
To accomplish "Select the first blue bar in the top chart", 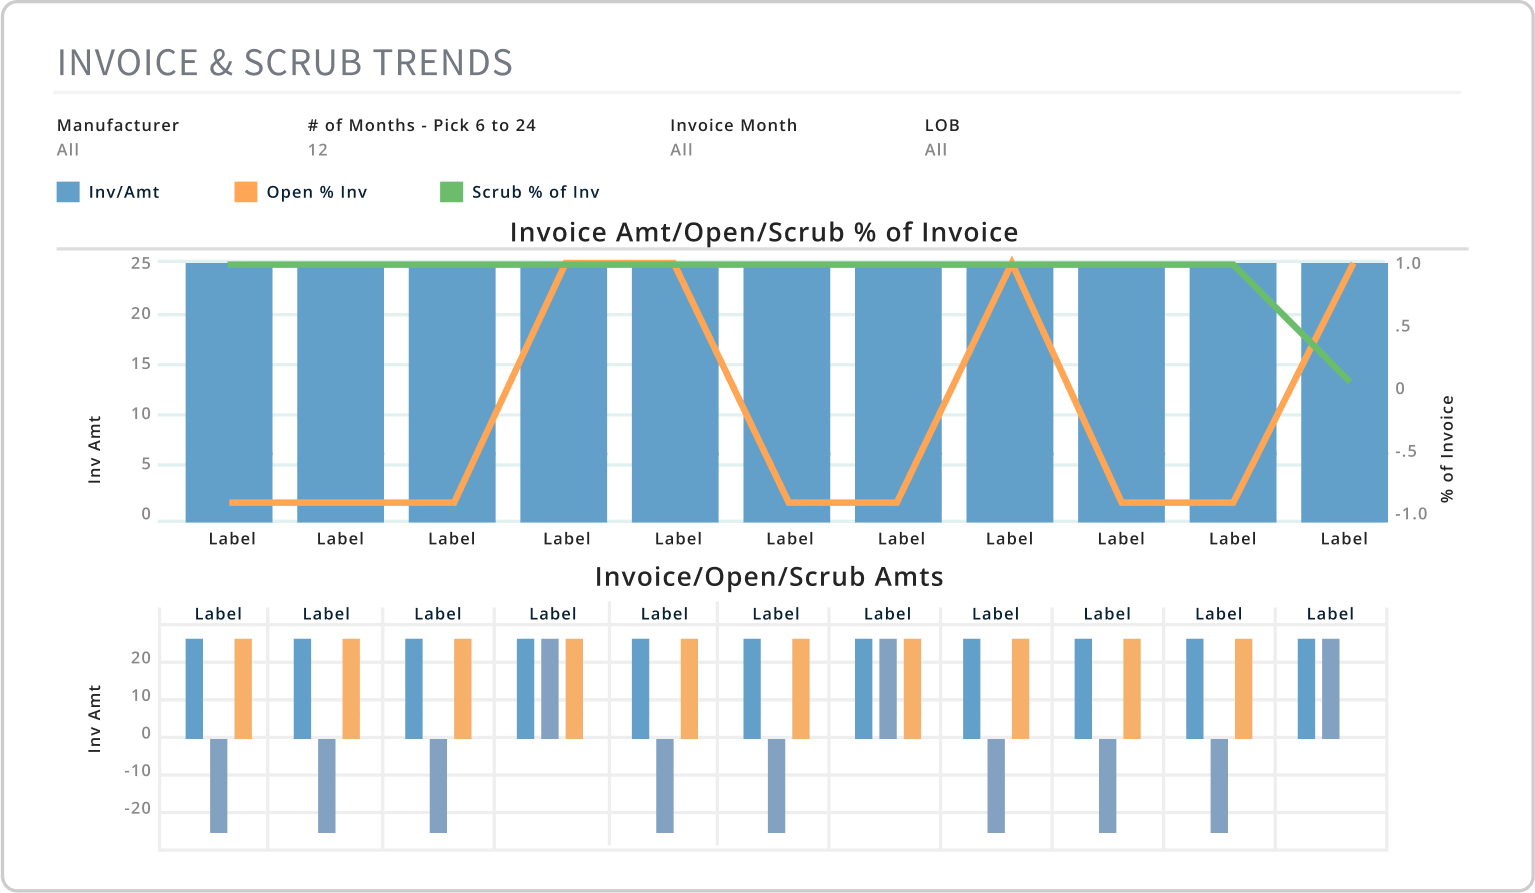I will (229, 400).
